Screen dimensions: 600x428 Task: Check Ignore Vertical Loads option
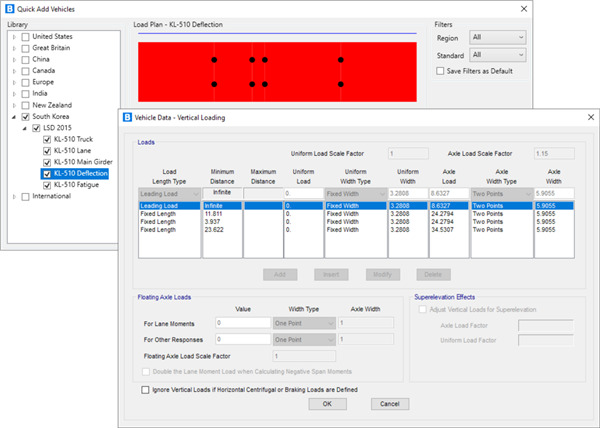(x=148, y=389)
